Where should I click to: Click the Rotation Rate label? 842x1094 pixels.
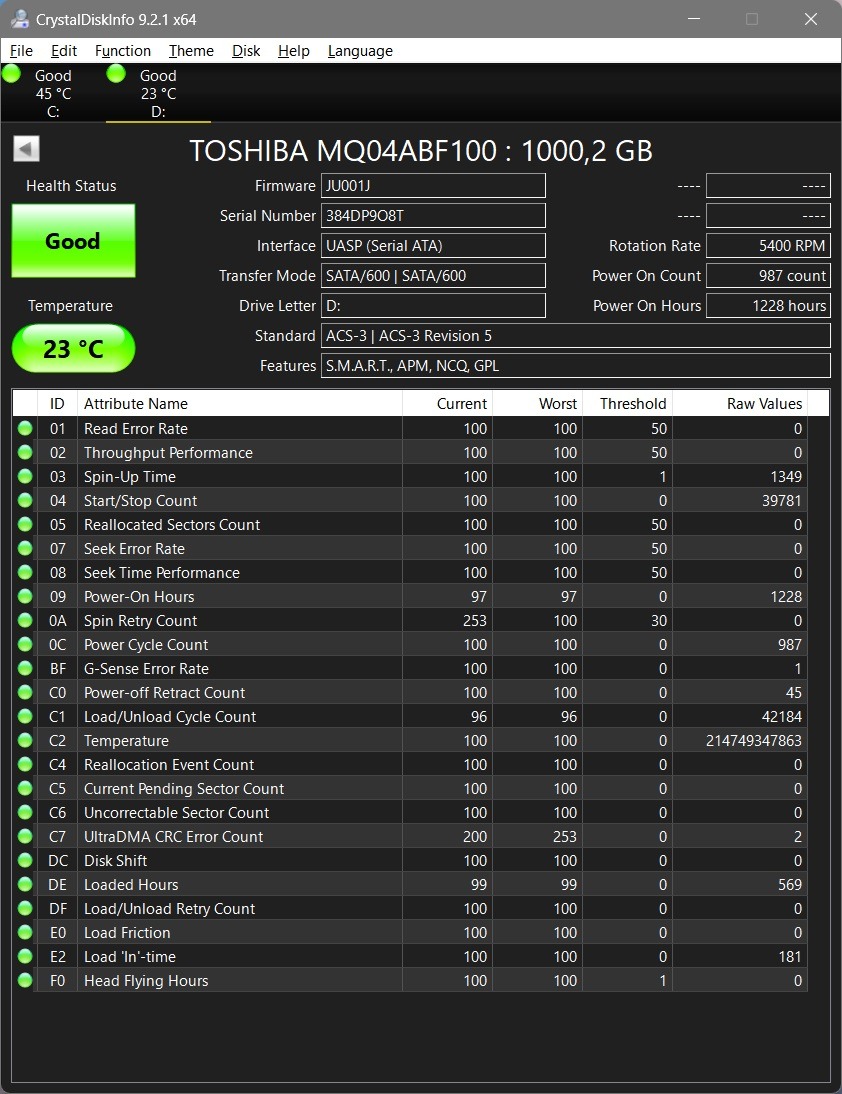(x=654, y=246)
